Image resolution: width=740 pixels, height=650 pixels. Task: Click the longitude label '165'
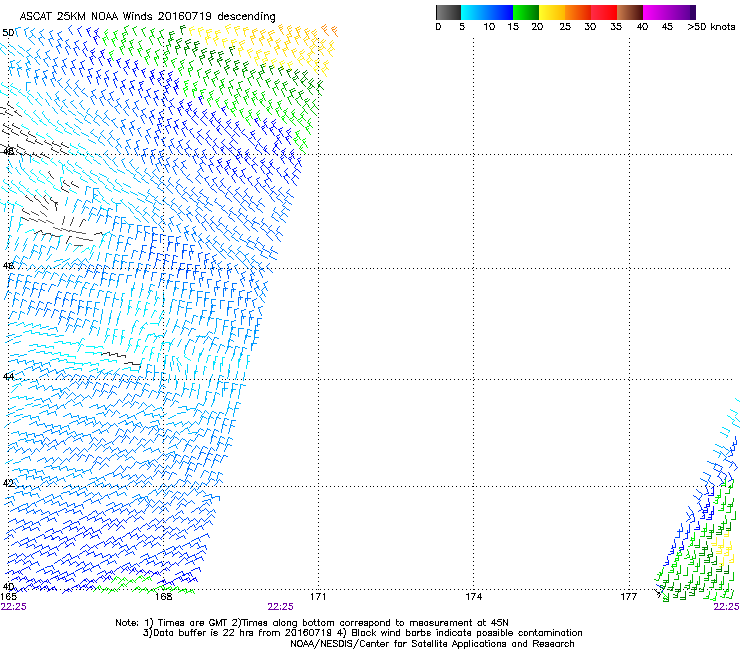point(8,597)
